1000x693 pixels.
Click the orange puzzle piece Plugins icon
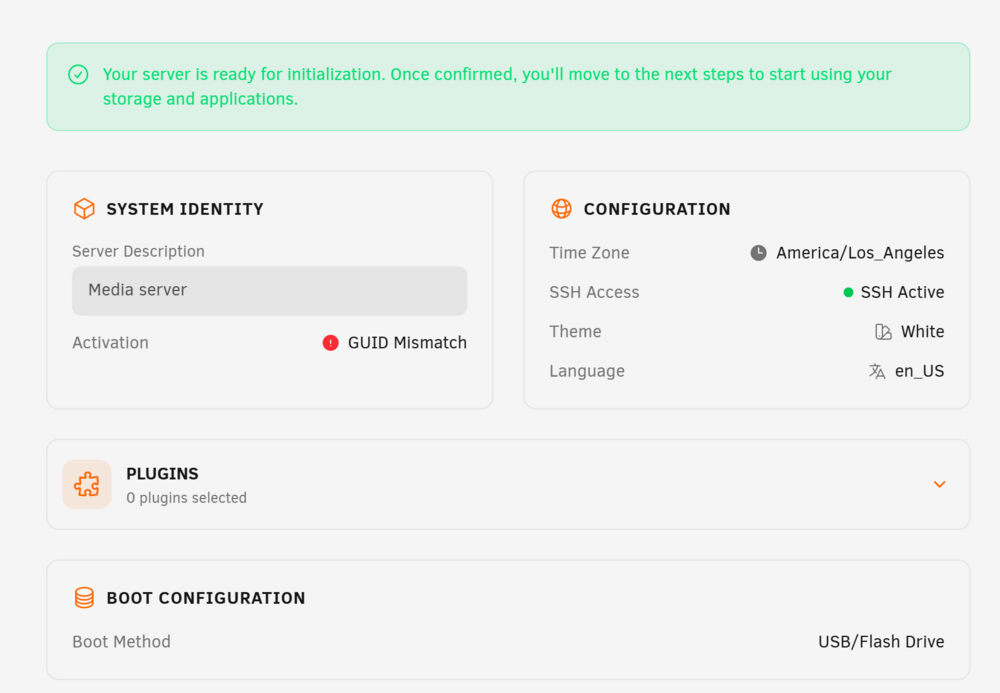pyautogui.click(x=87, y=485)
